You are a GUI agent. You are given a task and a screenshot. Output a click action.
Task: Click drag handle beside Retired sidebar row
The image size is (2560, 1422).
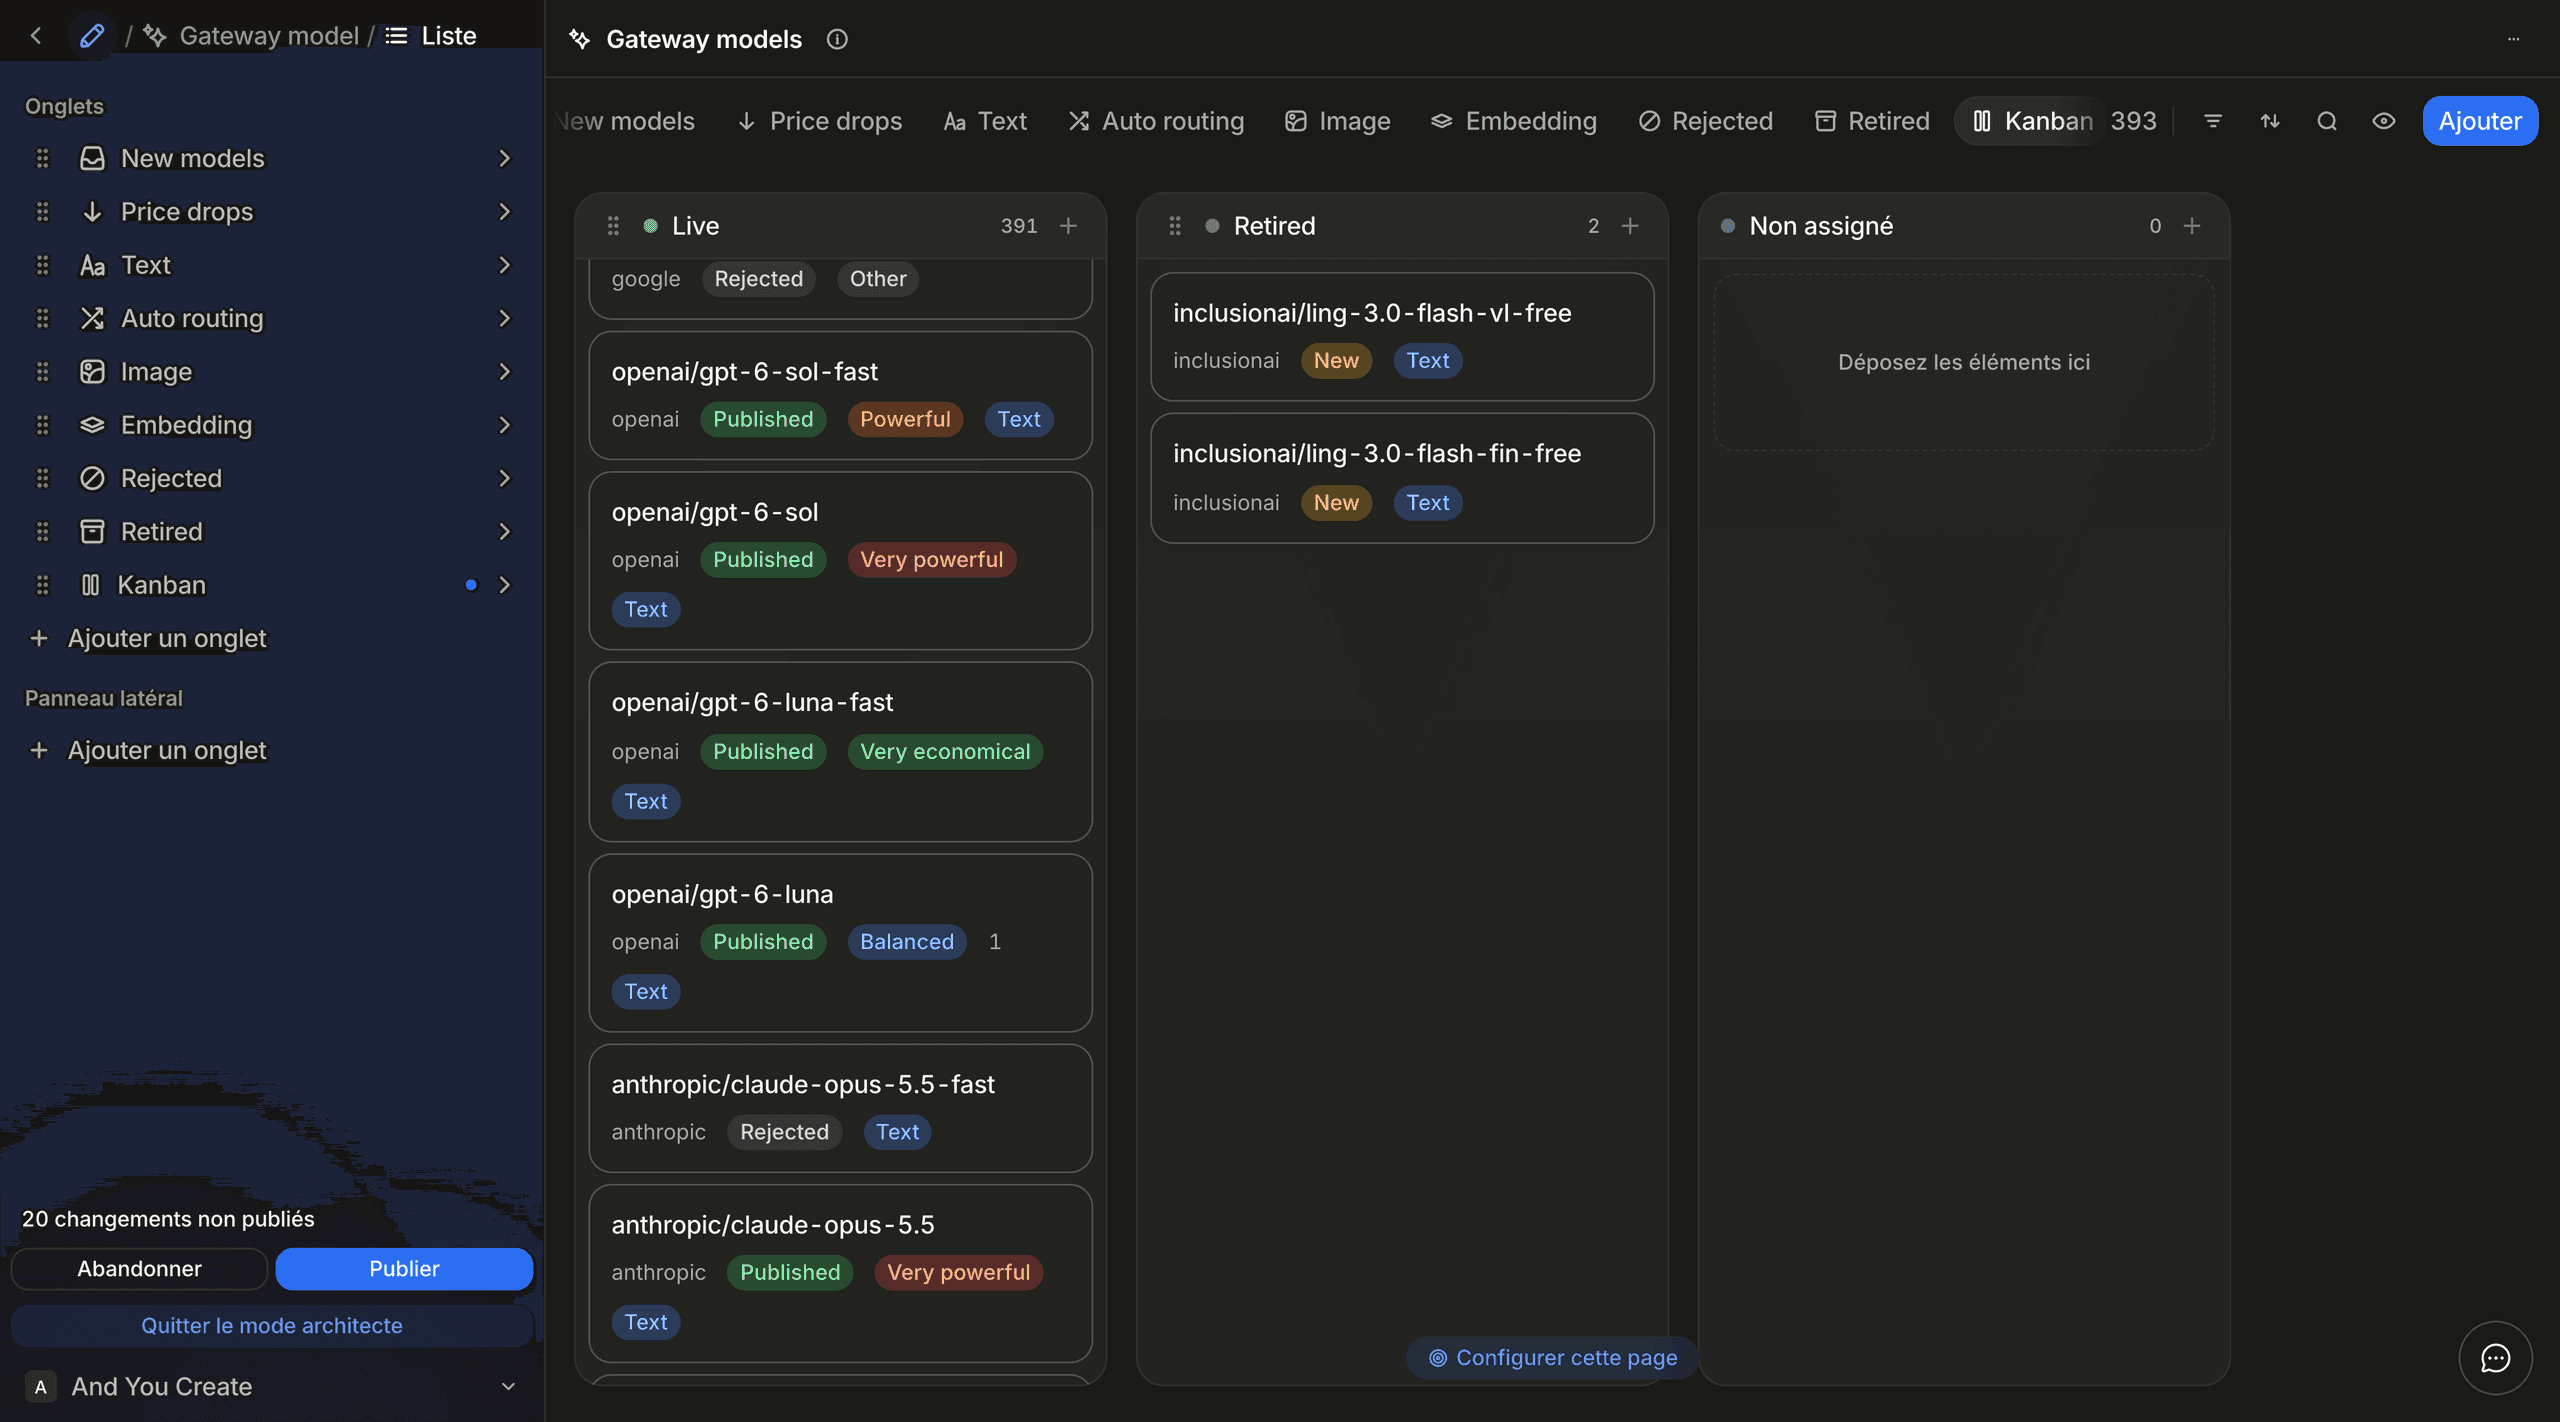[x=42, y=532]
